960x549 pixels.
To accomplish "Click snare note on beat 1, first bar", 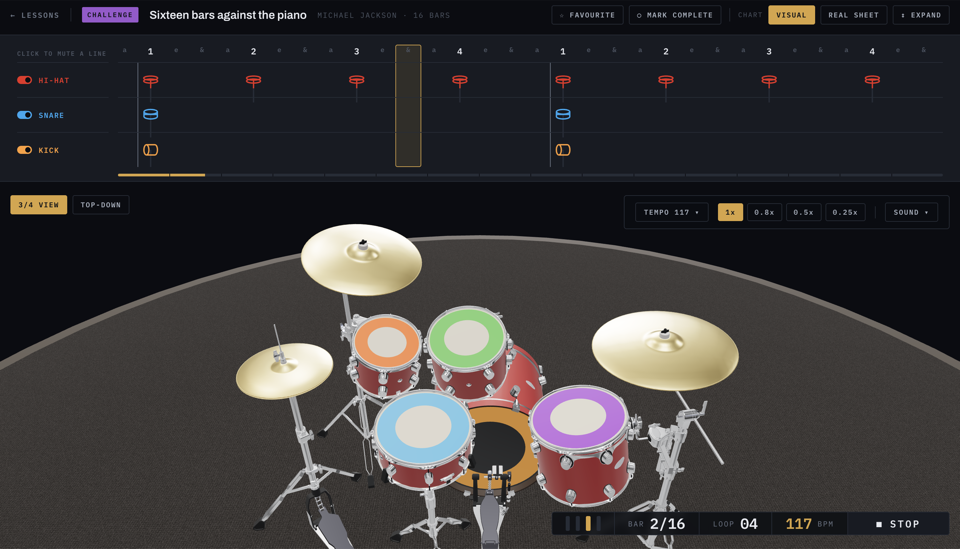I will coord(151,114).
